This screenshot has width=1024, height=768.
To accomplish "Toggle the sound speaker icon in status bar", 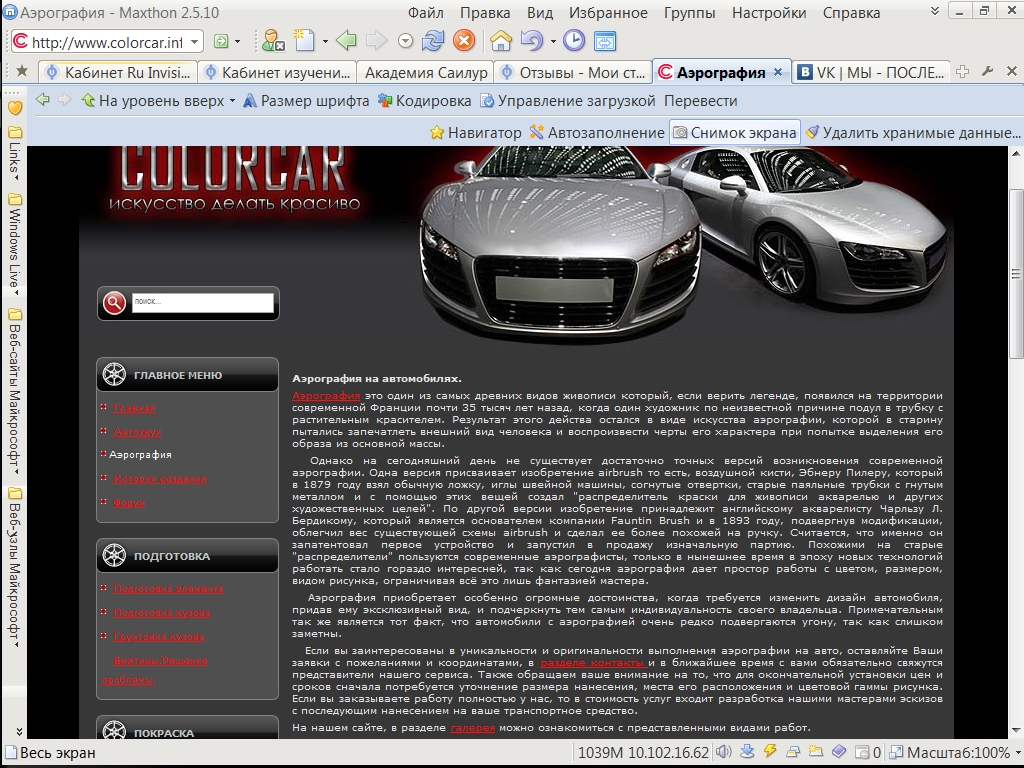I will point(721,752).
